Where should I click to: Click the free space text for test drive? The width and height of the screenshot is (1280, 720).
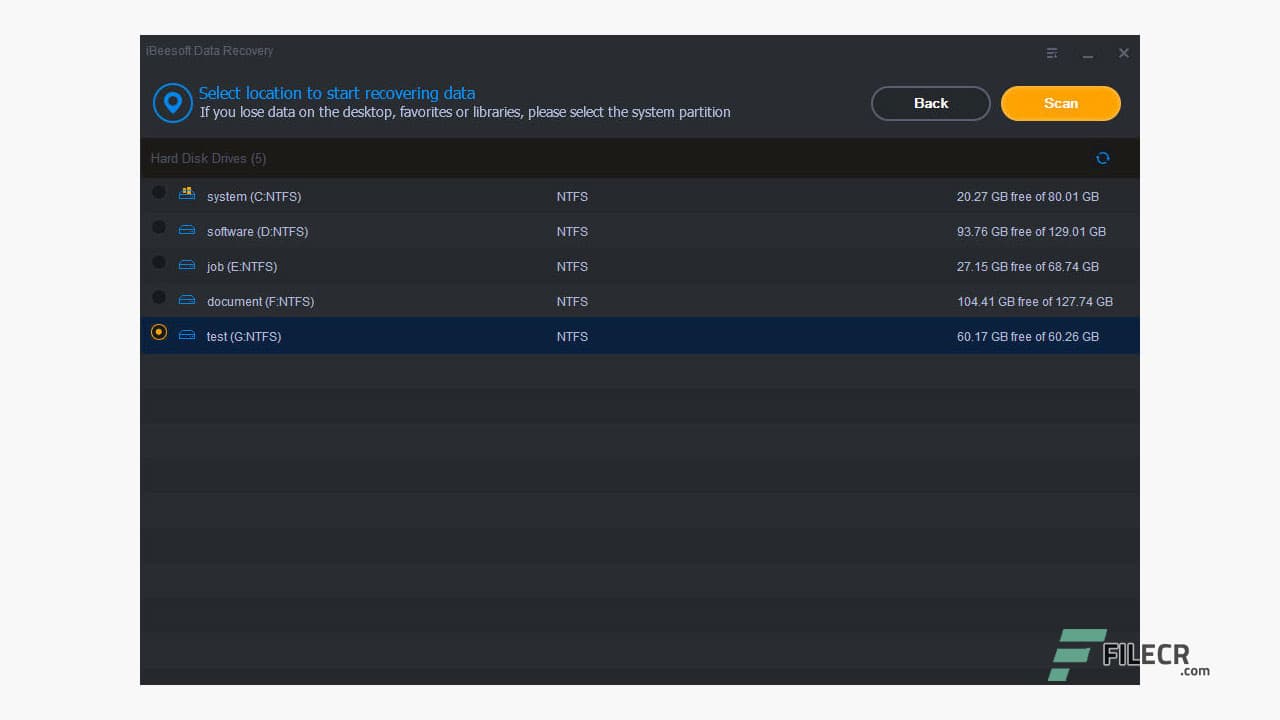pos(1028,337)
